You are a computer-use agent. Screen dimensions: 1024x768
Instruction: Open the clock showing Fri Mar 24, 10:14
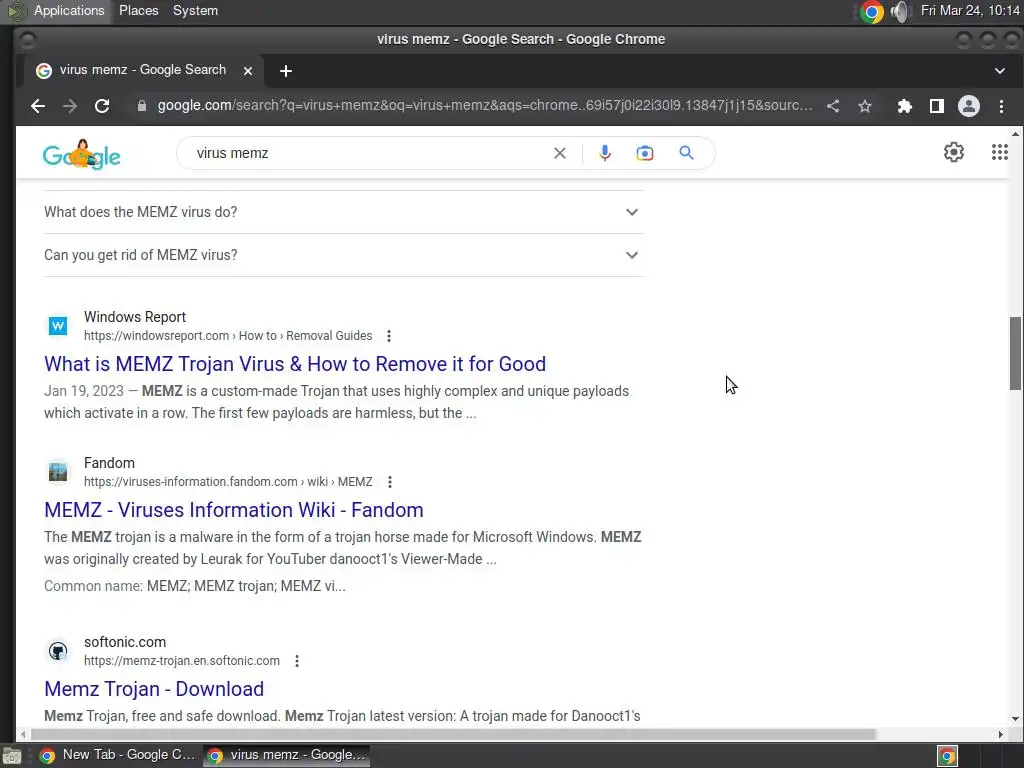(970, 10)
